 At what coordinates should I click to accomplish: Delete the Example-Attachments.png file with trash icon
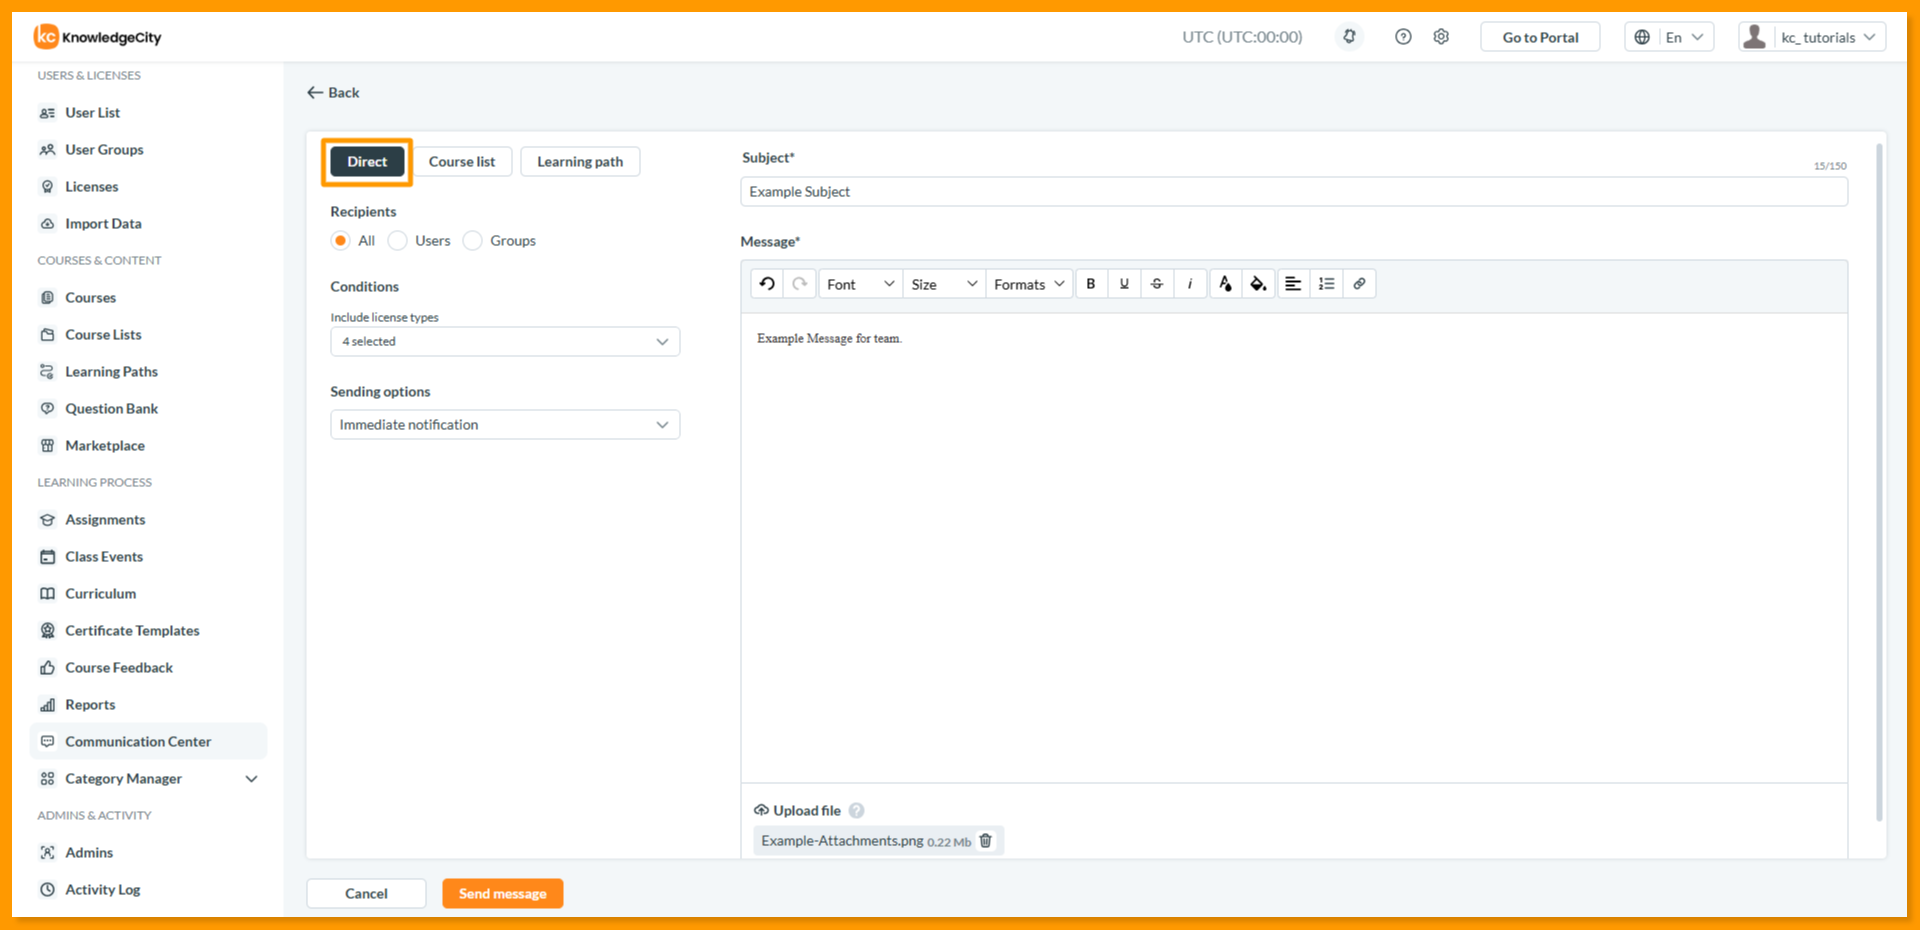click(x=986, y=841)
